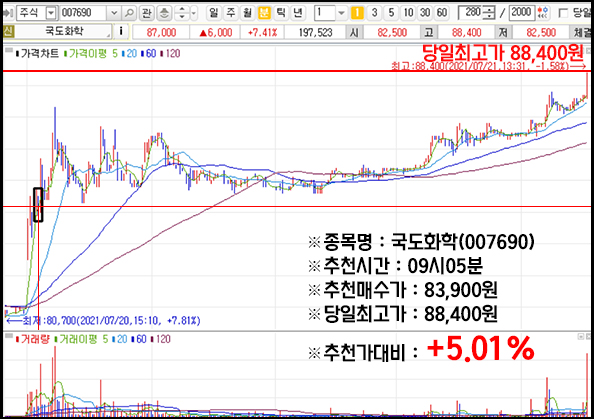Adjust the 280 bar count stepper arrows
This screenshot has height=419, width=594.
pos(490,13)
